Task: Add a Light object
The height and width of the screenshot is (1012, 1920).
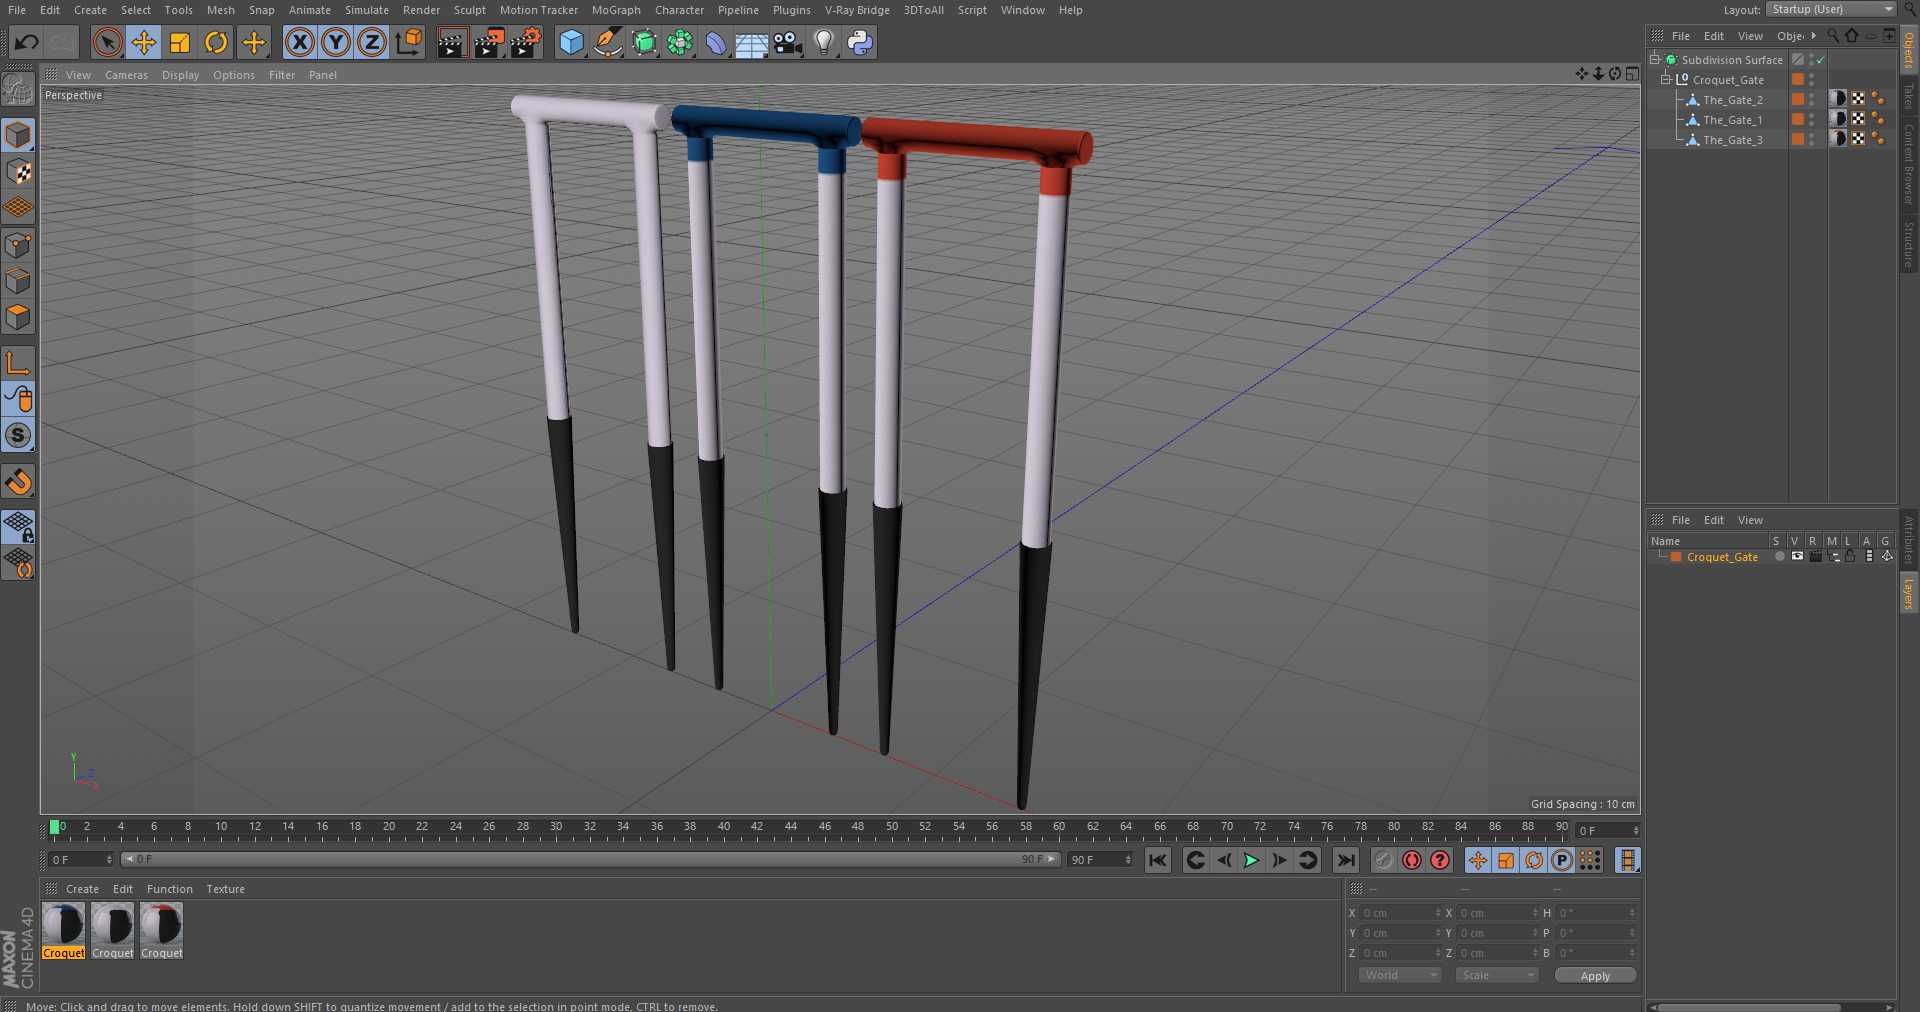Action: (x=823, y=42)
